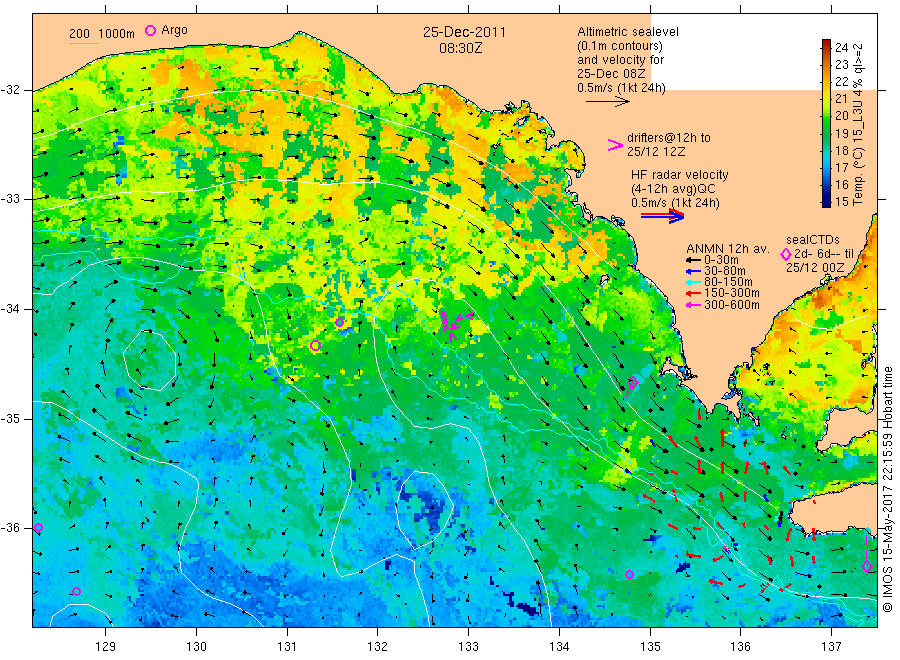
Task: Click longitude axis label 135
Action: click(x=650, y=647)
